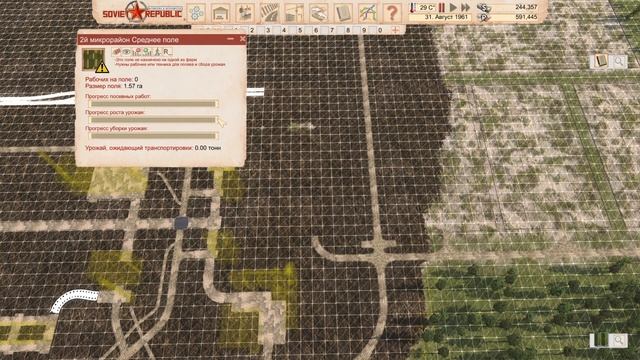The width and height of the screenshot is (640, 360).
Task: Select shortcut slot 0
Action: tap(380, 30)
